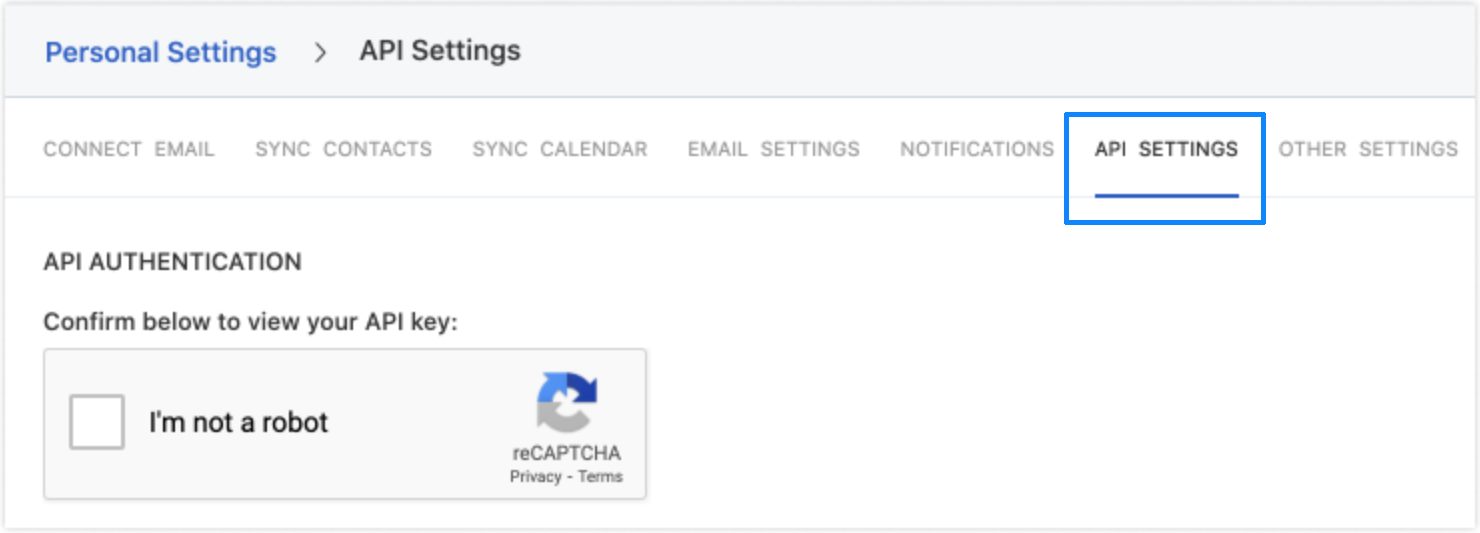Open the Connect Email tab
Viewport: 1480px width, 533px height.
pos(129,149)
